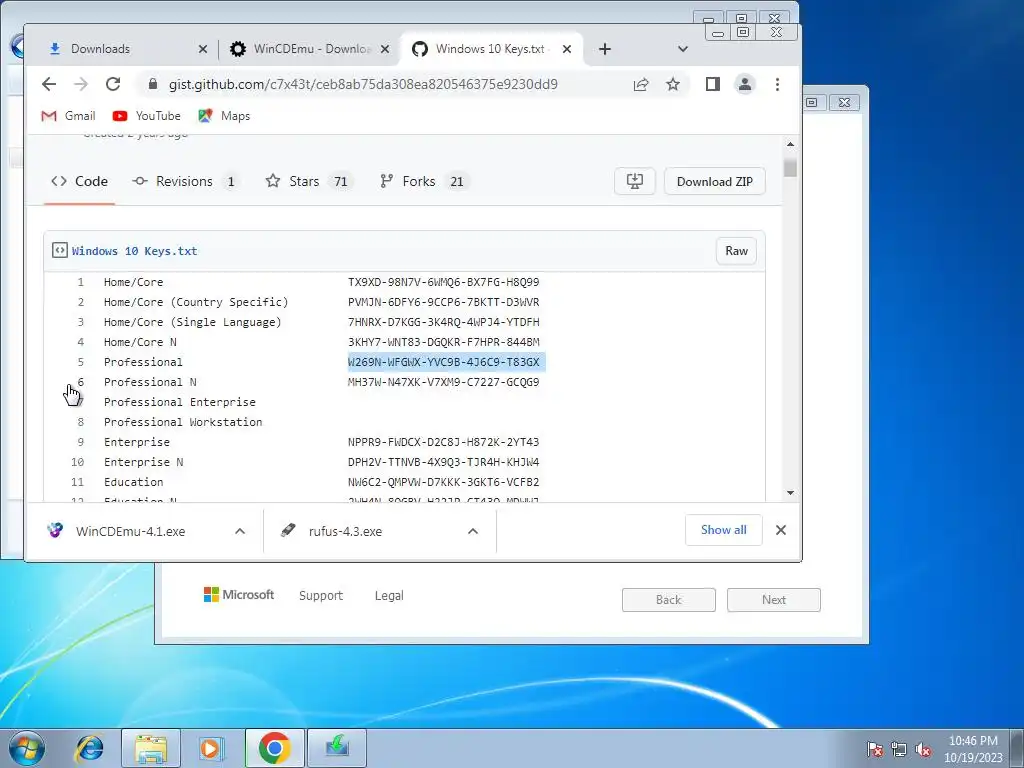Screen dimensions: 1024x768
Task: Open the Windows Start menu
Action: [x=27, y=748]
